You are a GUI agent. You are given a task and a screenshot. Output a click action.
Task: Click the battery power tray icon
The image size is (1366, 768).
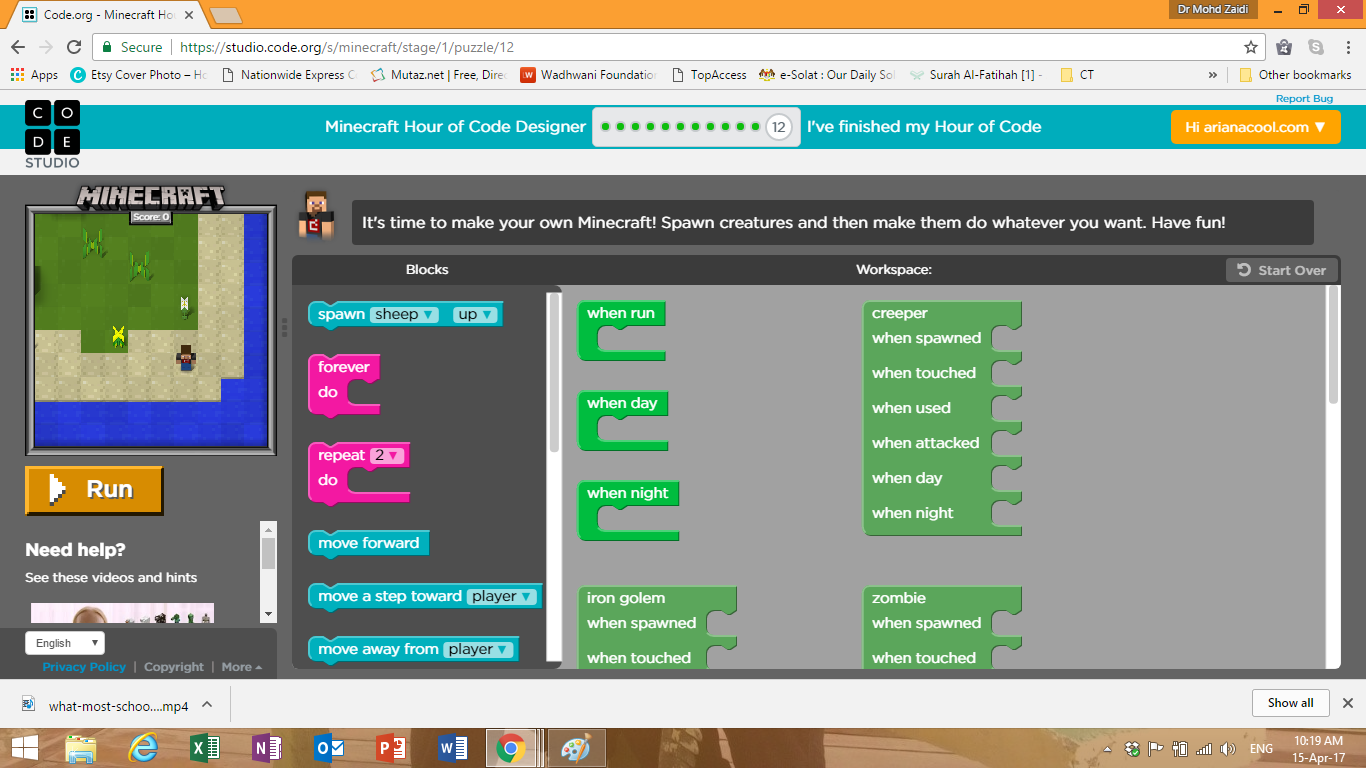coord(1180,749)
